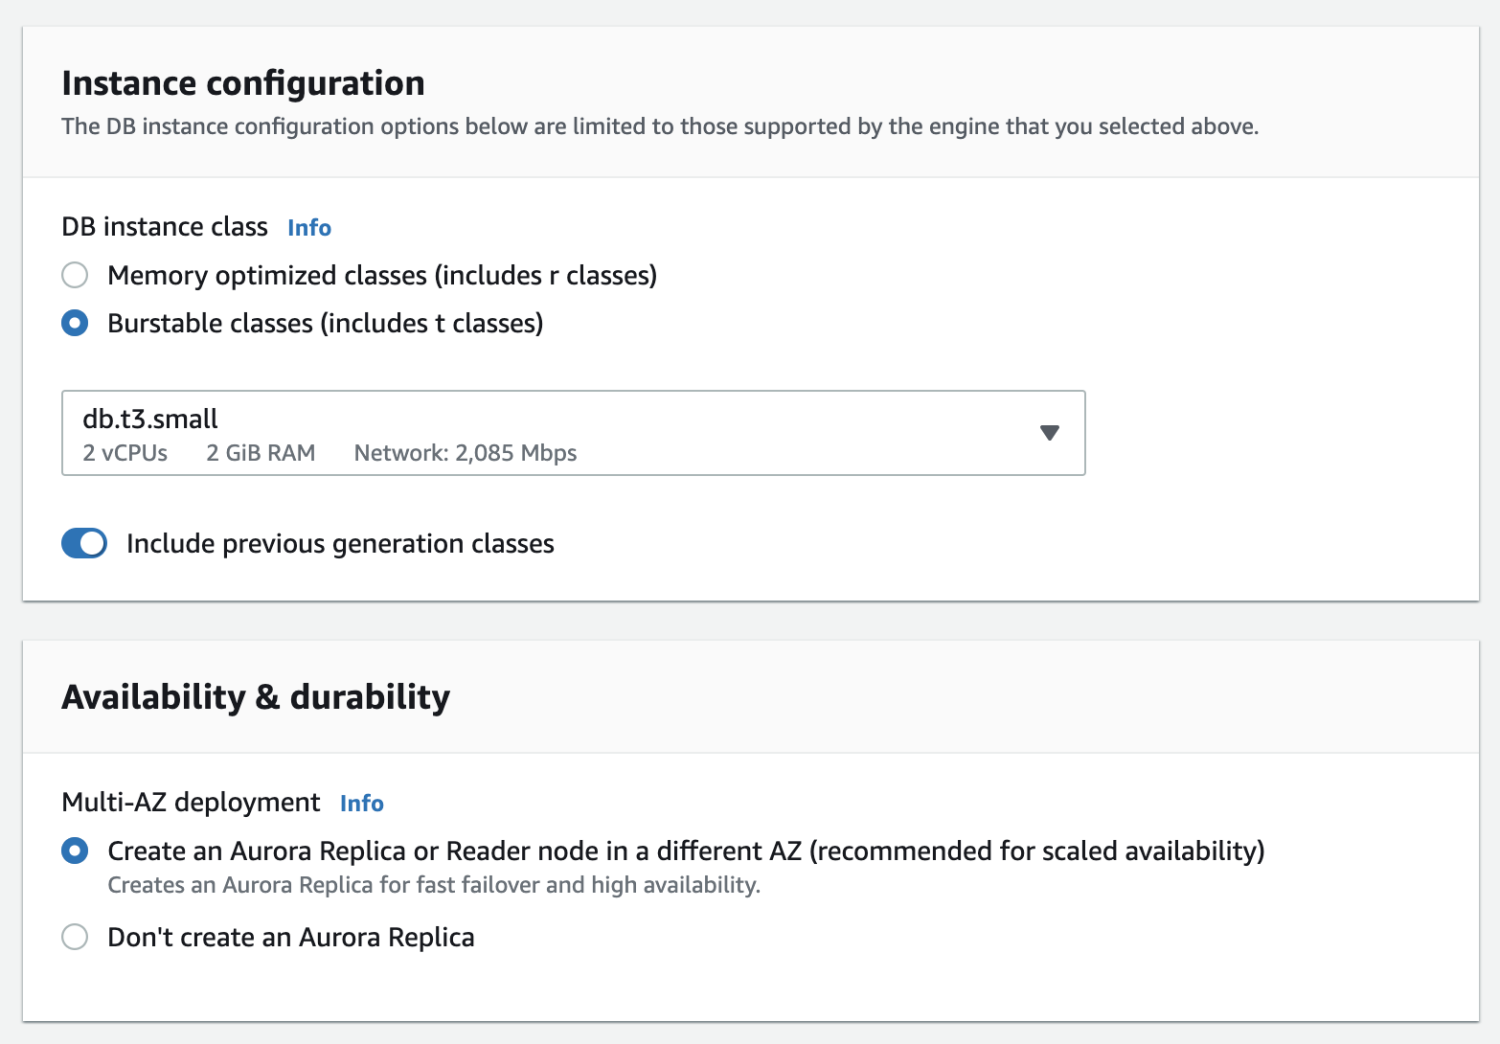Select the Memory optimized classes radio button
Image resolution: width=1500 pixels, height=1044 pixels.
(75, 275)
